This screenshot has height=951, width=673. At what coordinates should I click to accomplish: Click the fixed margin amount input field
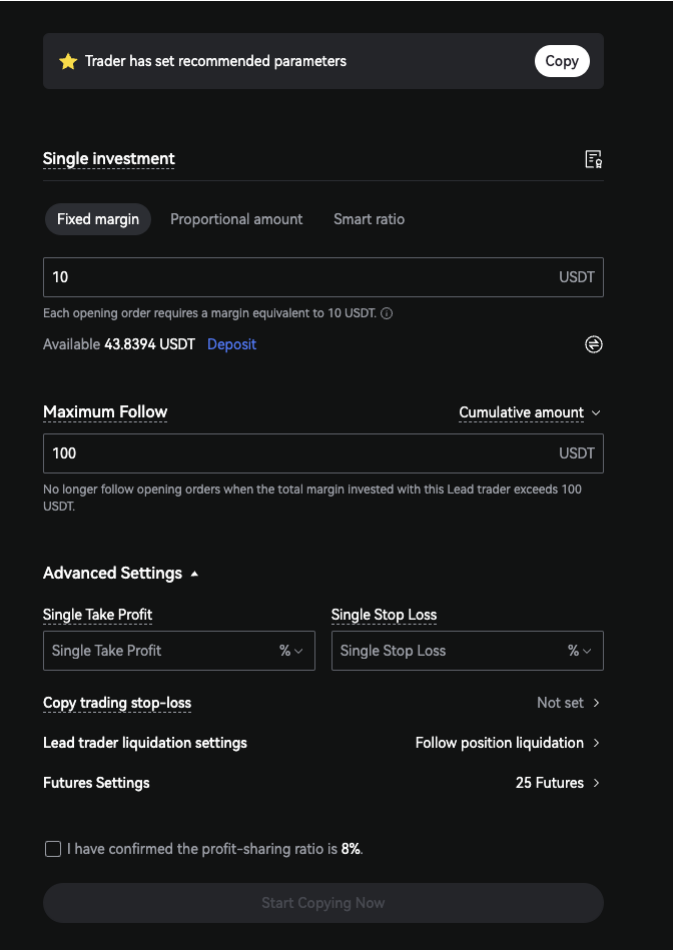[300, 277]
